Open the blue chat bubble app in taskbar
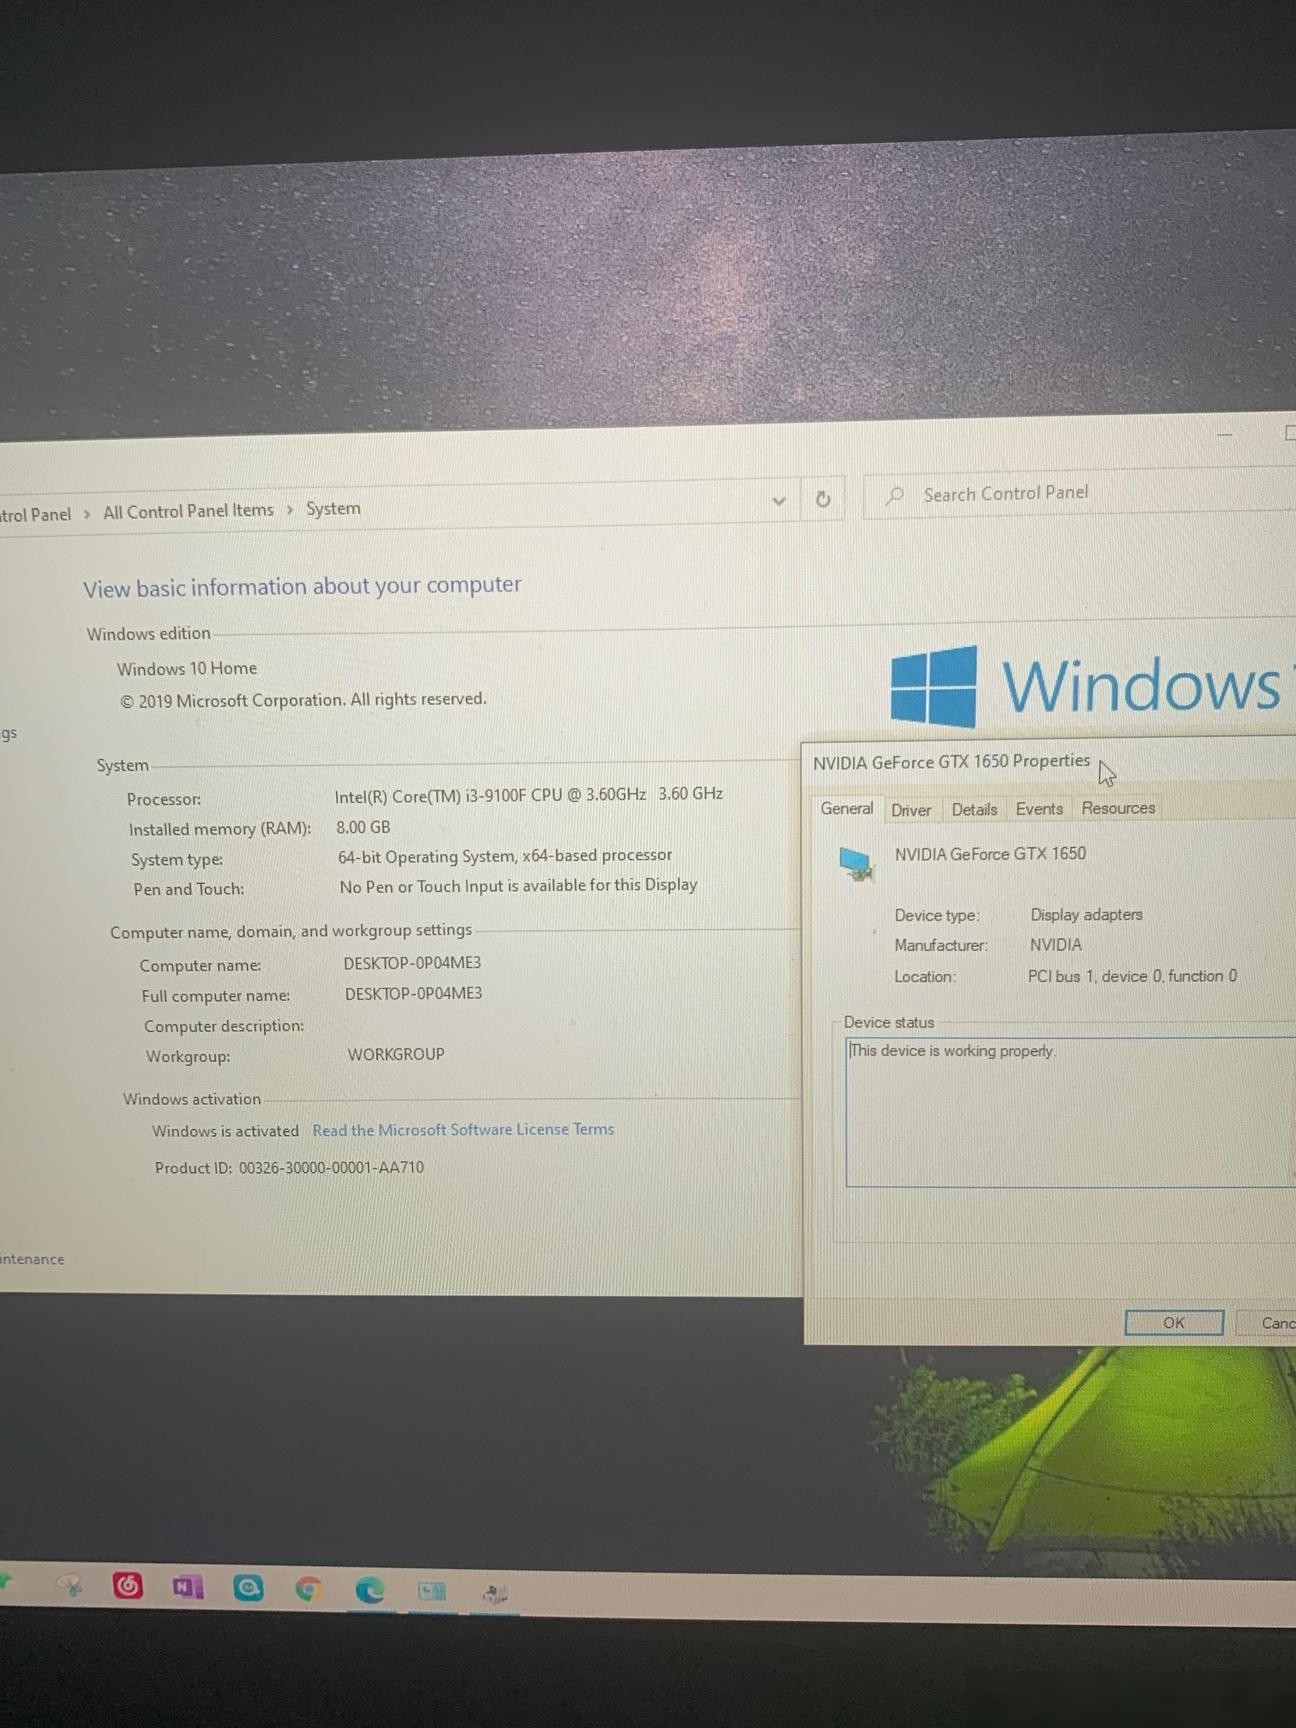The image size is (1296, 1728). pyautogui.click(x=248, y=1587)
